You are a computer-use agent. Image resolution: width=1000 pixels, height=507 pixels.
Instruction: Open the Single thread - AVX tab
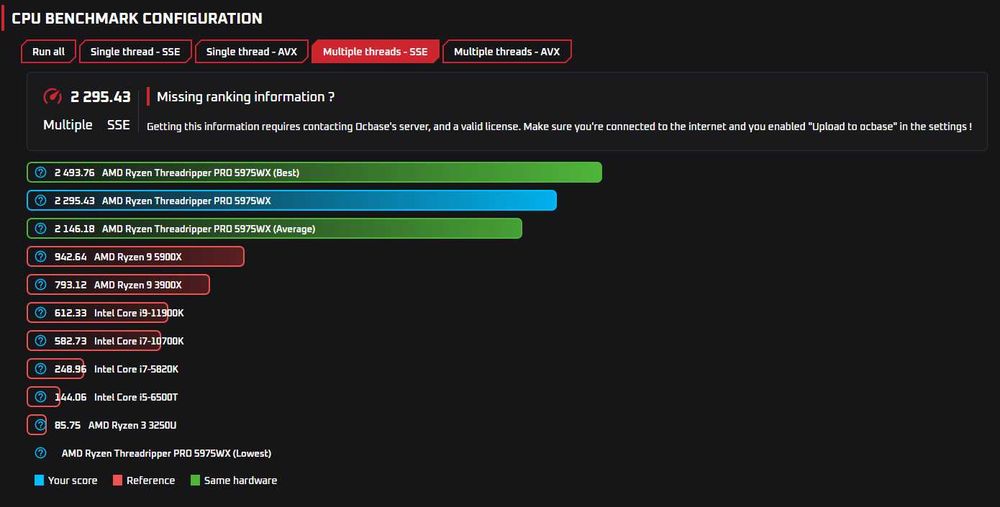pyautogui.click(x=251, y=52)
